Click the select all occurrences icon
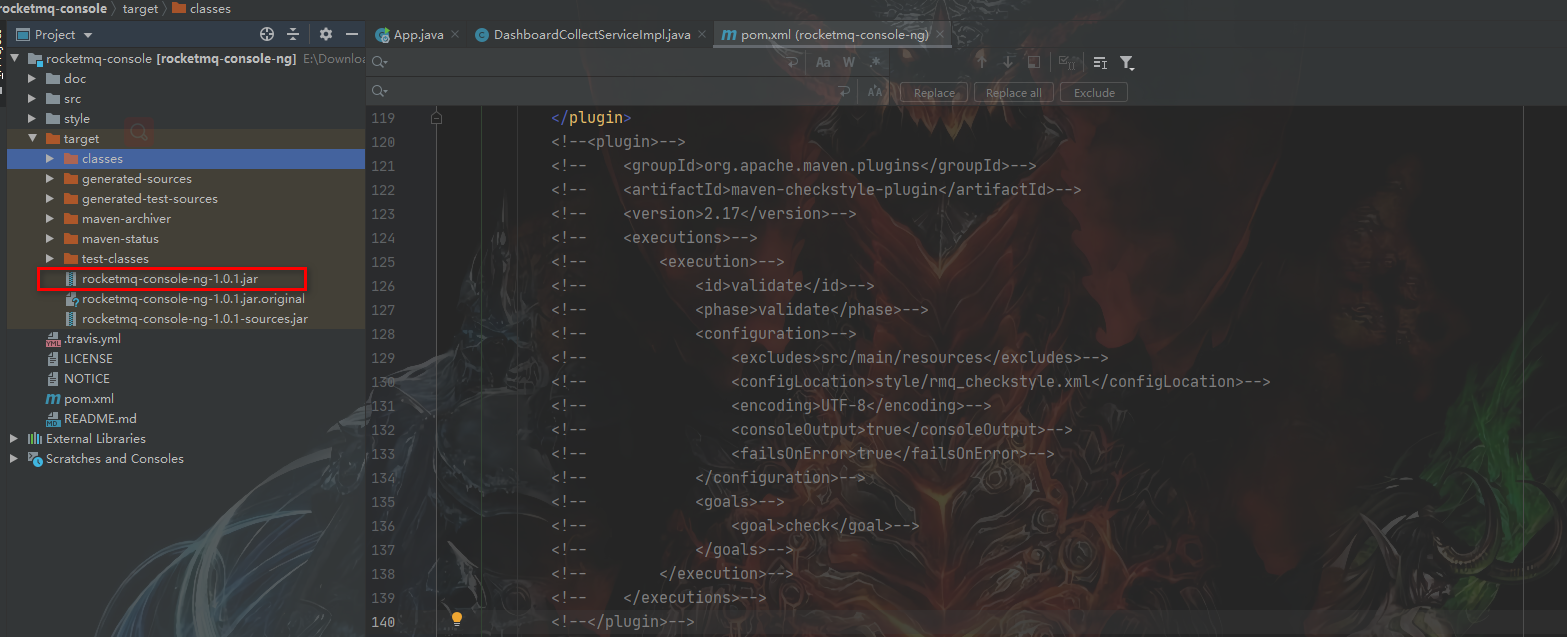The height and width of the screenshot is (637, 1567). 1067,62
